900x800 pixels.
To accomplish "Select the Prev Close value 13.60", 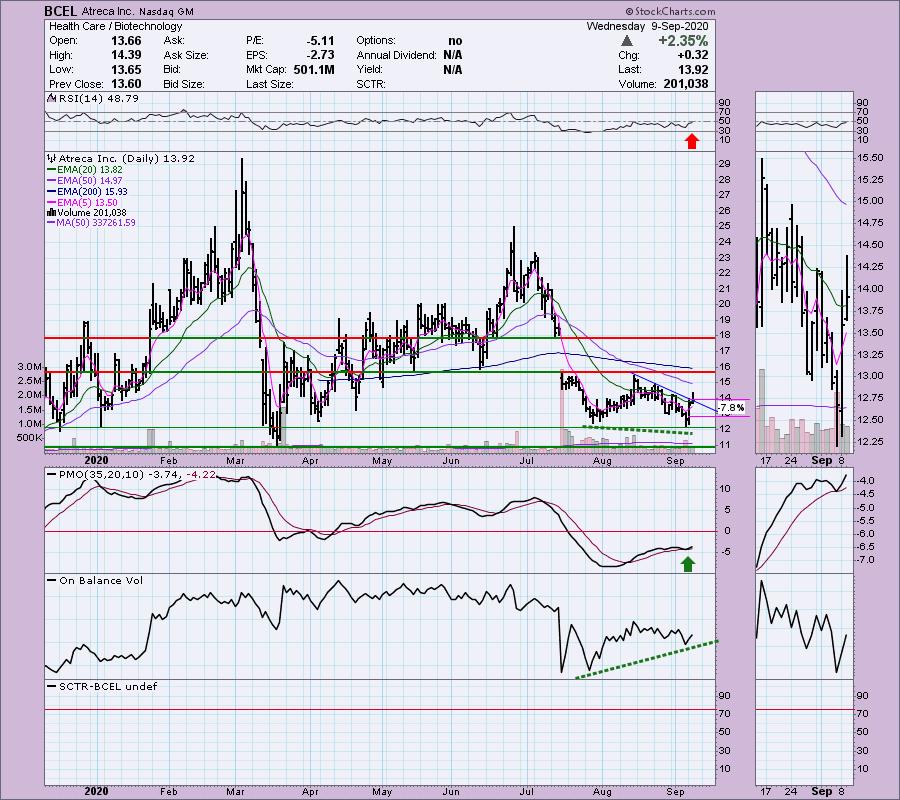I will pos(126,84).
